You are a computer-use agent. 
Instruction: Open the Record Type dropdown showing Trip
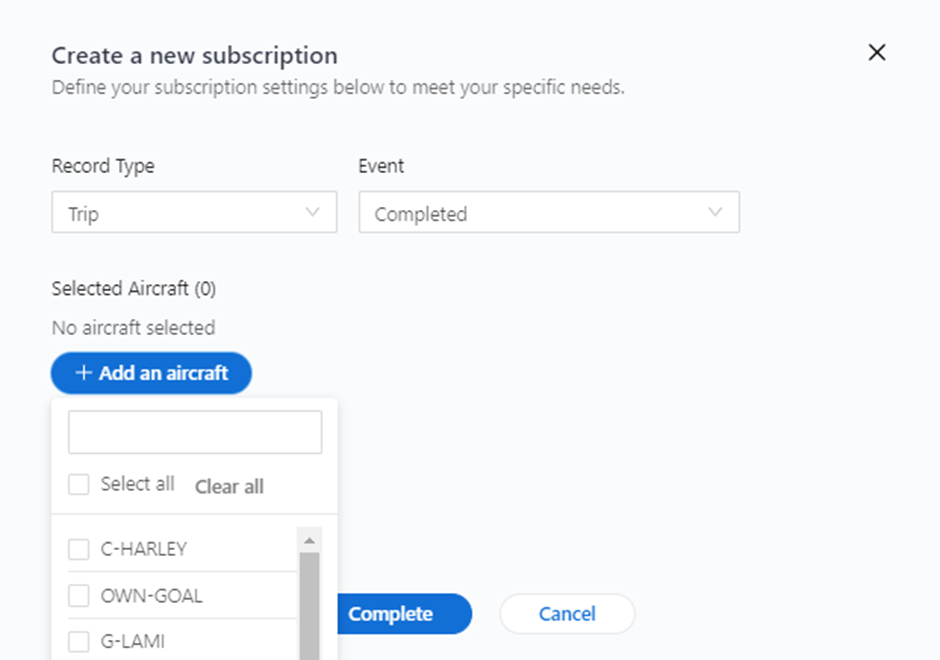coord(194,212)
